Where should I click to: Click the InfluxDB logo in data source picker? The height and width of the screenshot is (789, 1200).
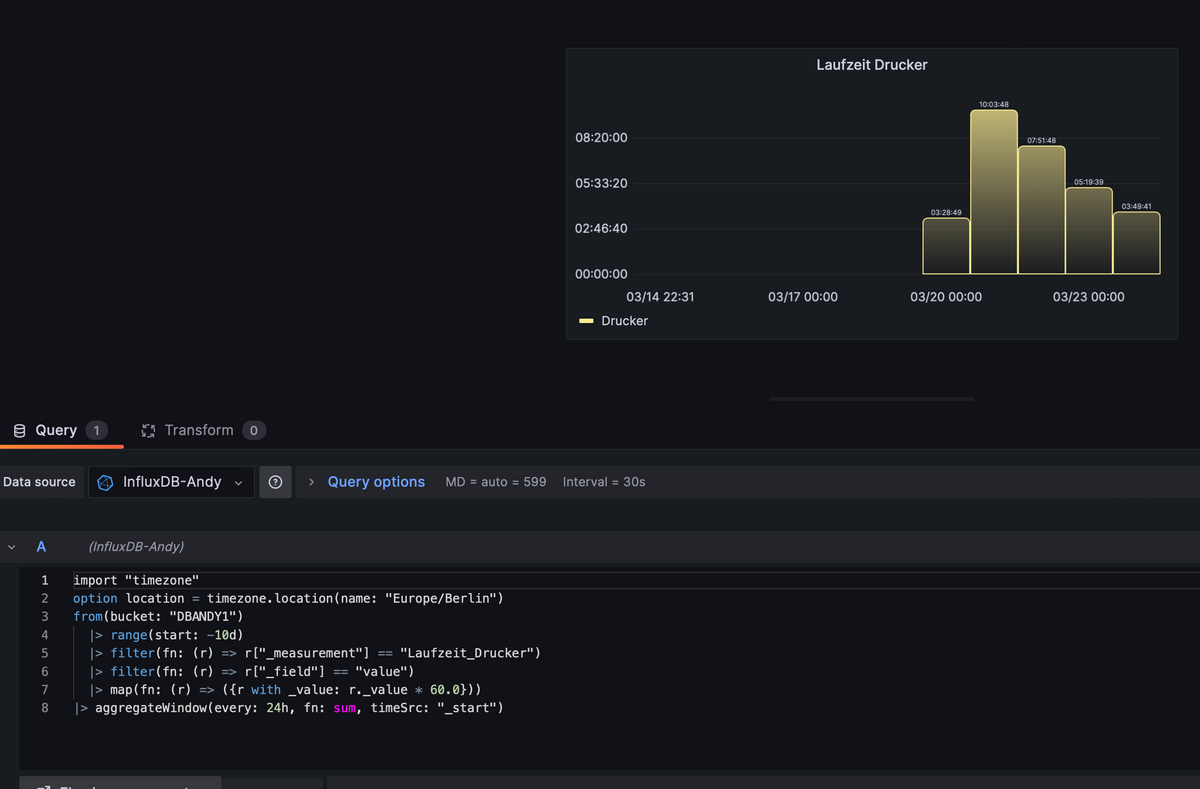click(x=105, y=482)
